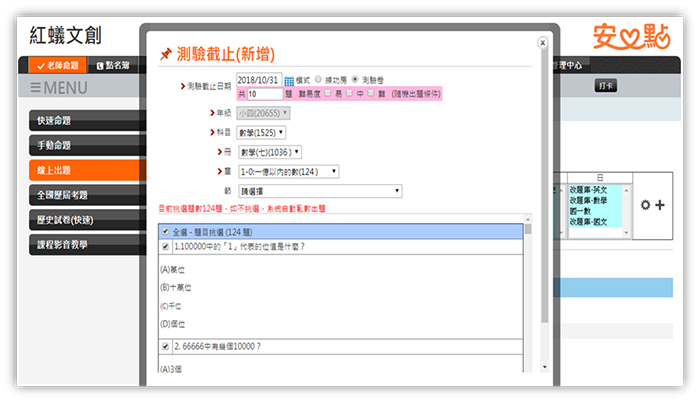Viewport: 700px width, 403px height.
Task: Select the 練功房 mode radio button
Action: (x=319, y=79)
